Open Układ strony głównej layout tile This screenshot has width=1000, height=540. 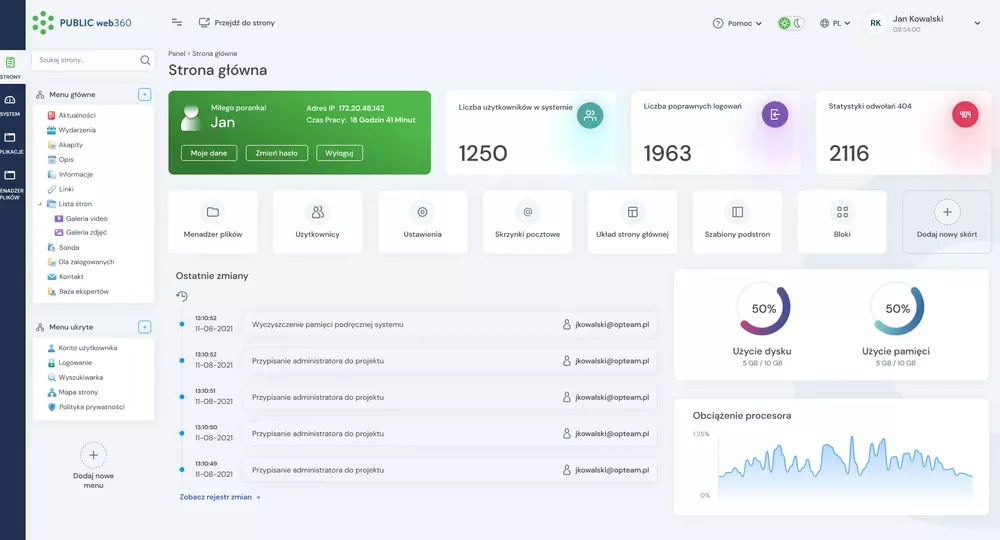point(632,222)
